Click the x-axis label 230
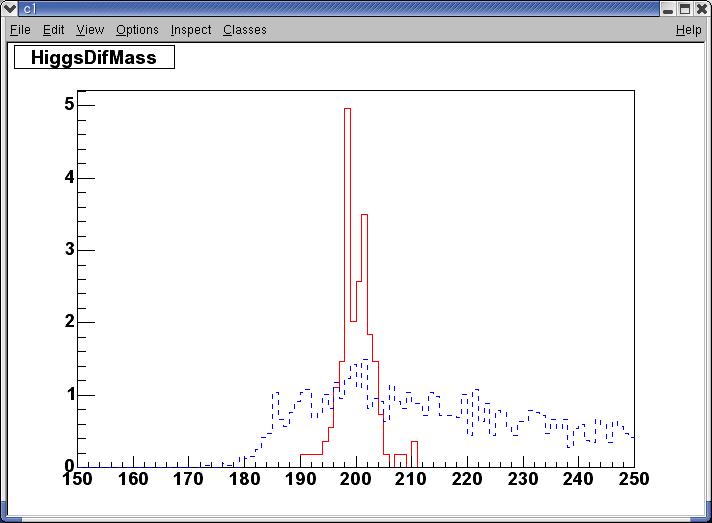This screenshot has height=523, width=712. pos(523,479)
